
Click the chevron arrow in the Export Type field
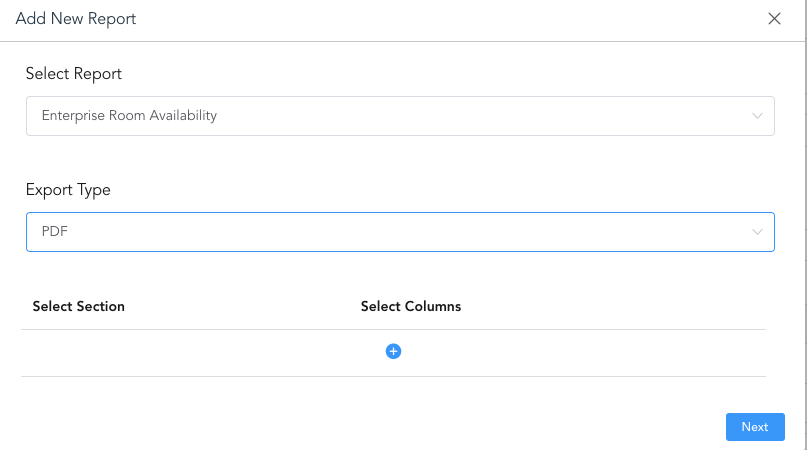[757, 232]
